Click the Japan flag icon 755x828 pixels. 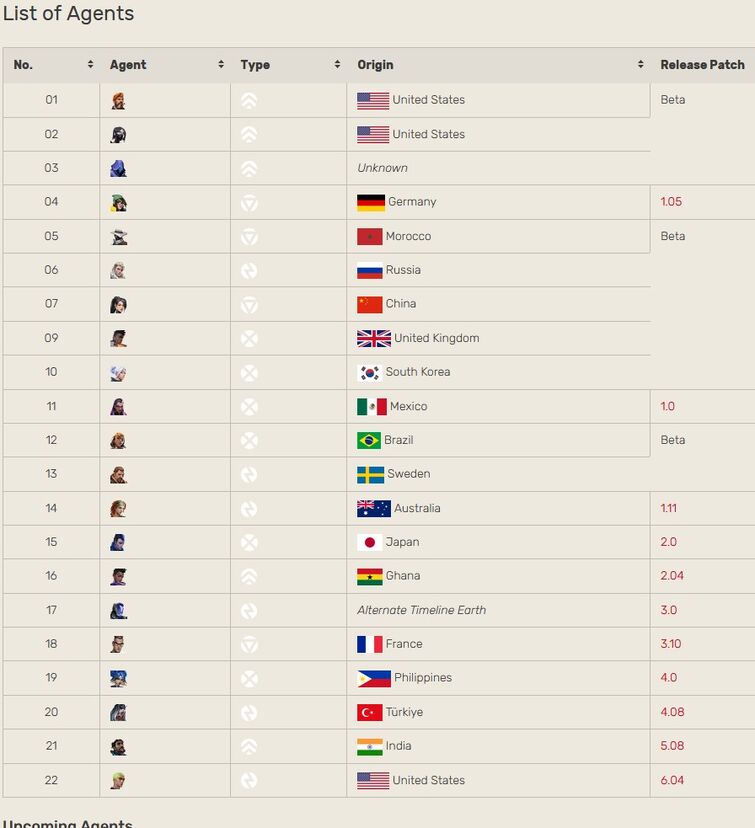(370, 542)
